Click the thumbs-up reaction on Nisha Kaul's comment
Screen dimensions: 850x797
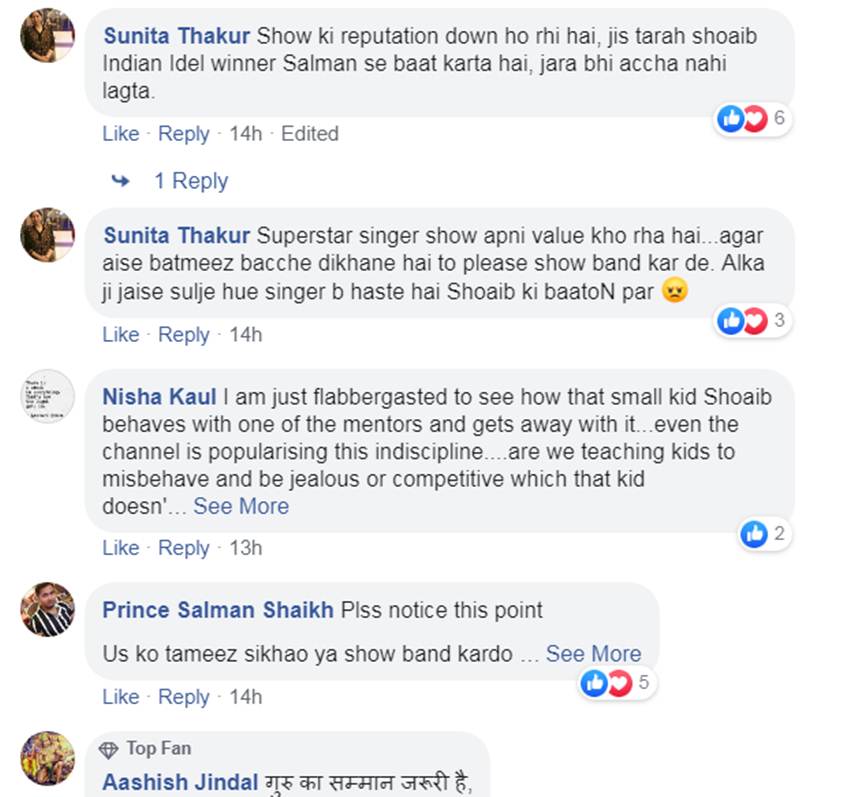point(753,534)
